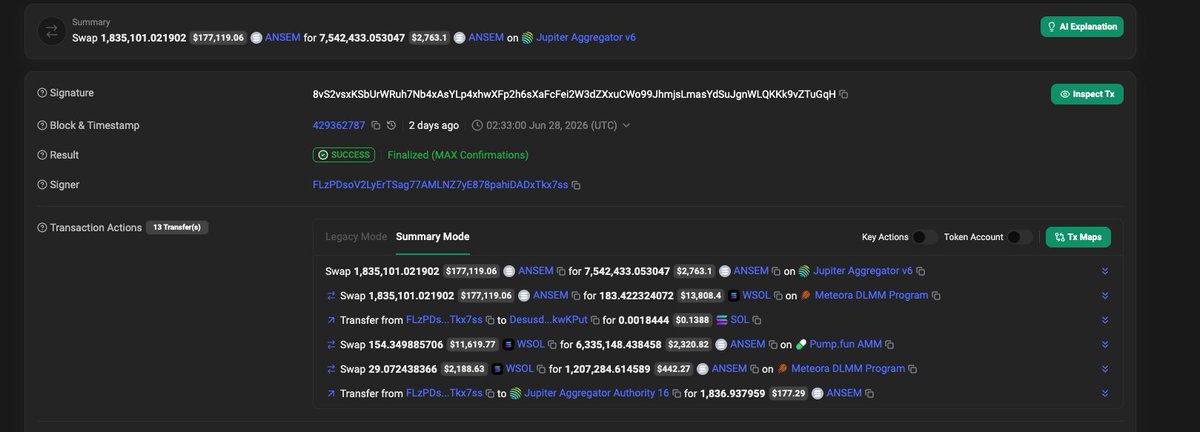Viewport: 1200px width, 432px height.
Task: Switch to Legacy Mode tab
Action: (x=356, y=237)
